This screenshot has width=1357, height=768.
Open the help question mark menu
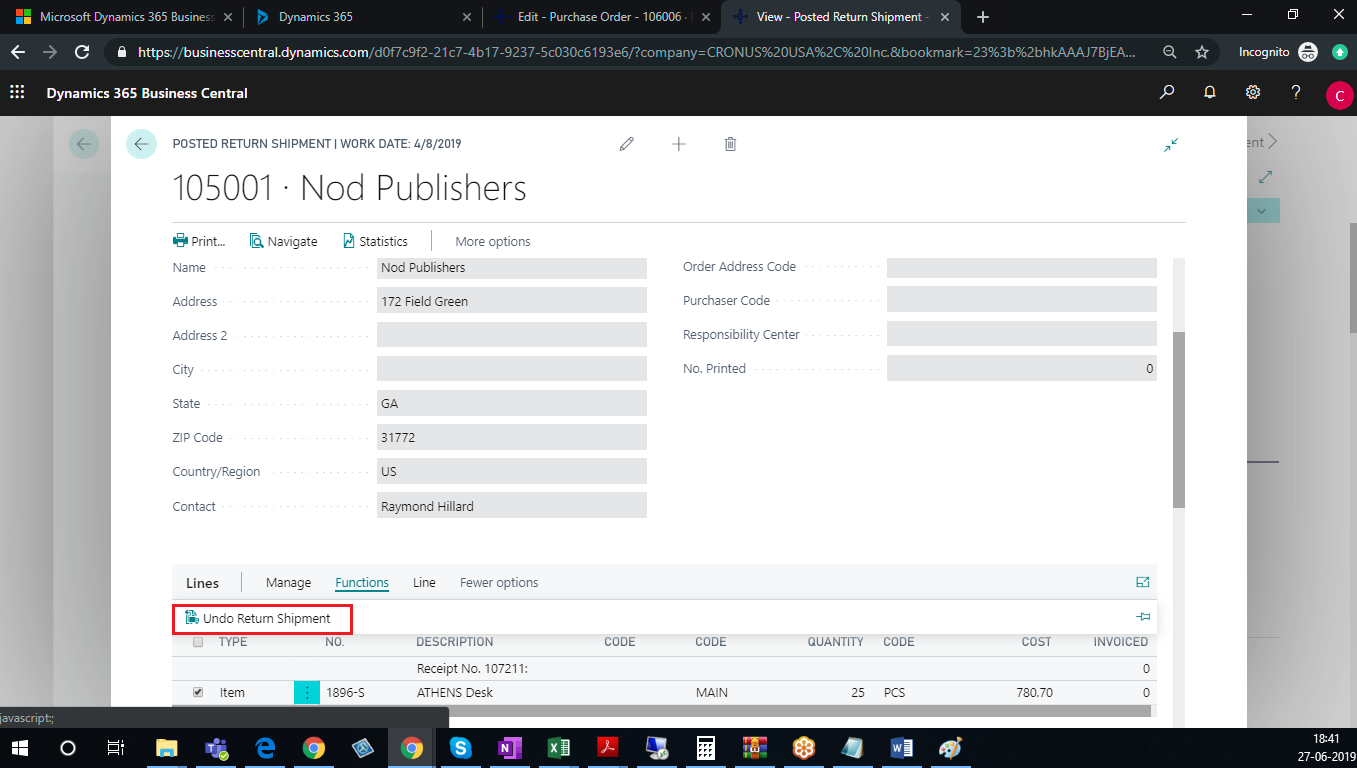1296,92
